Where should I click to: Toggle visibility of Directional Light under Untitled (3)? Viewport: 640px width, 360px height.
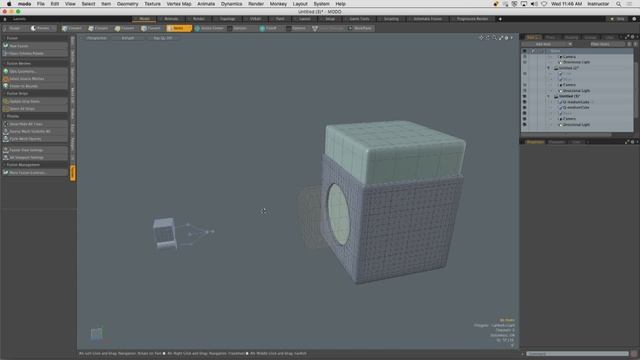pos(524,125)
